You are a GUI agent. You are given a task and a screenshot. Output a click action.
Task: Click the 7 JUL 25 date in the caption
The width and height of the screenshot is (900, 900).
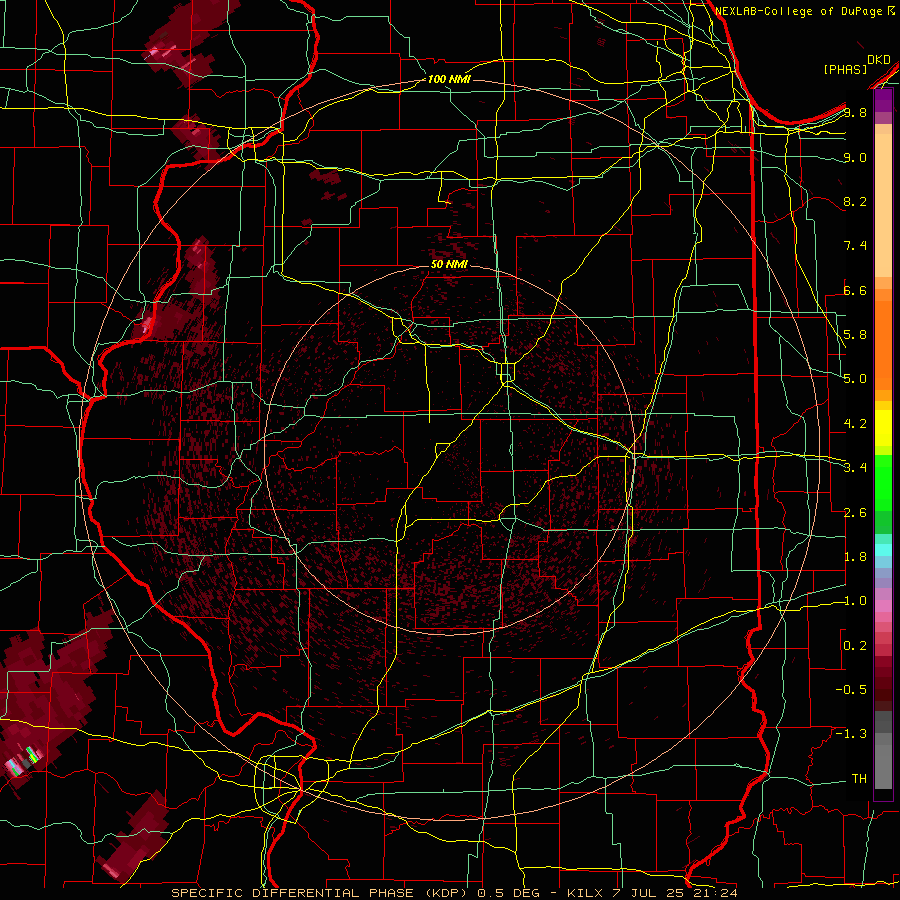coord(648,893)
